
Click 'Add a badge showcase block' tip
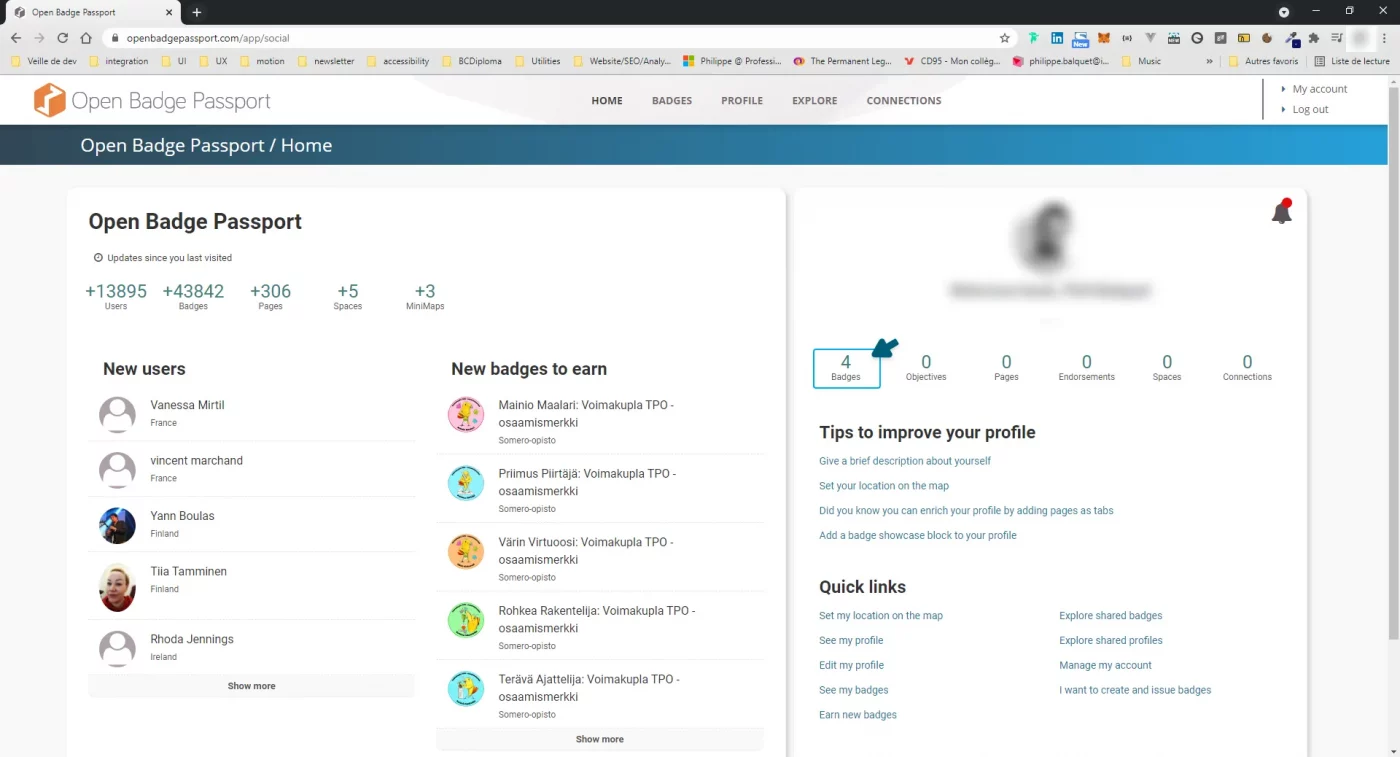point(918,535)
